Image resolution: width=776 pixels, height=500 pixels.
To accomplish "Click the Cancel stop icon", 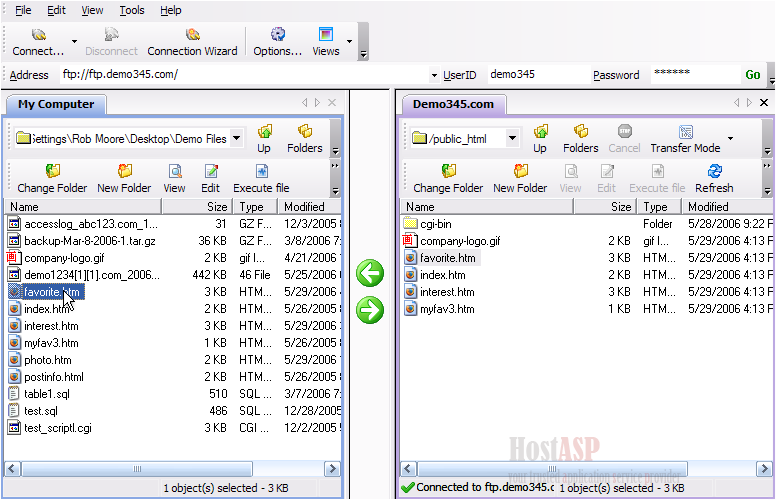I will tap(624, 139).
